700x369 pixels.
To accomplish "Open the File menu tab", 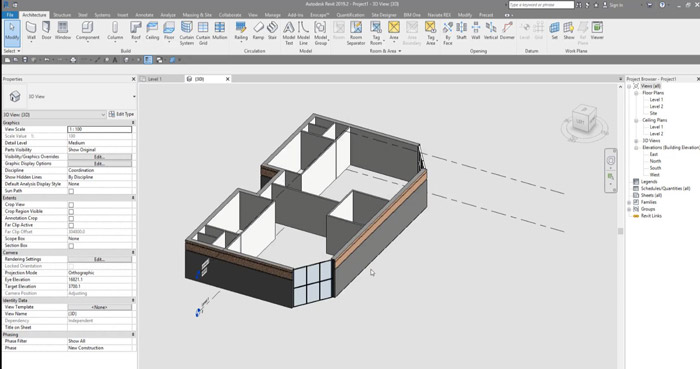I will (10, 15).
